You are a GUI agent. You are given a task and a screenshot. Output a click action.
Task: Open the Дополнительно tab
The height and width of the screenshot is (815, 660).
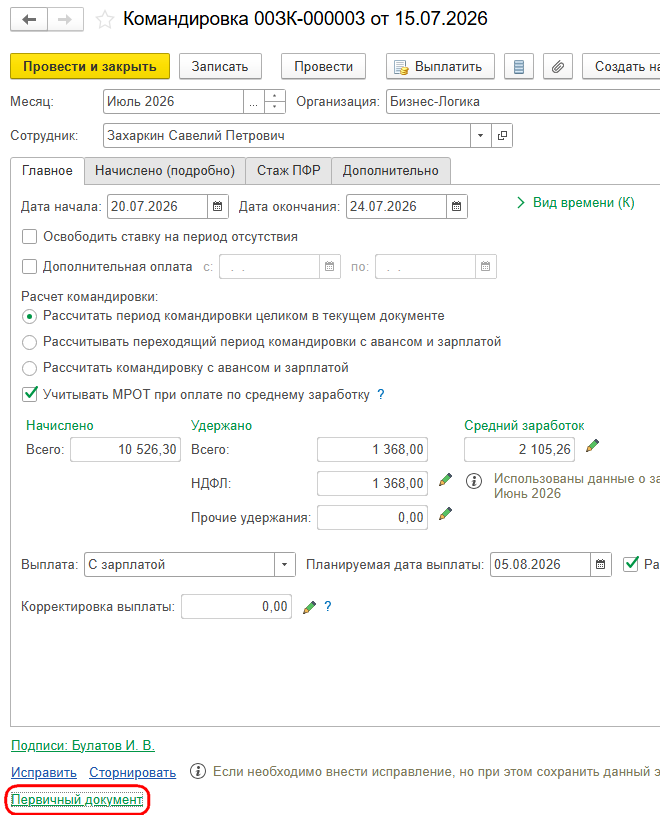pyautogui.click(x=390, y=171)
